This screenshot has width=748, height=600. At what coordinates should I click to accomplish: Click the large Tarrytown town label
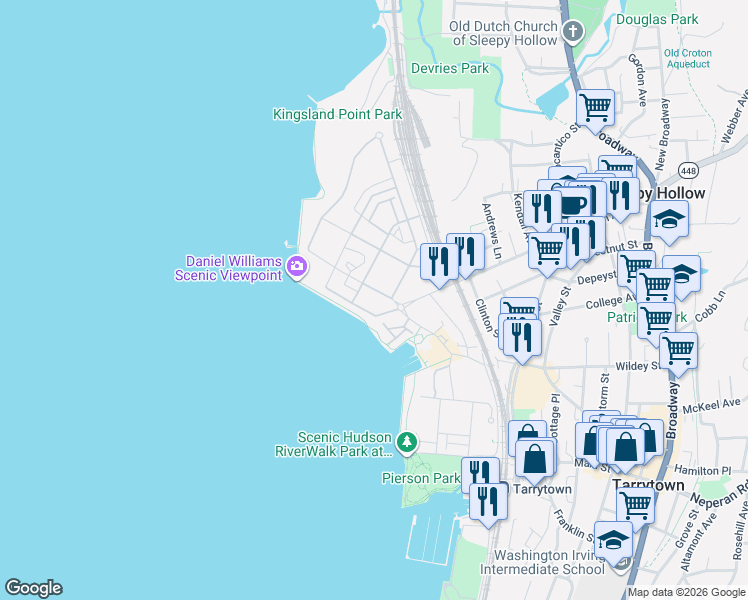pyautogui.click(x=648, y=486)
